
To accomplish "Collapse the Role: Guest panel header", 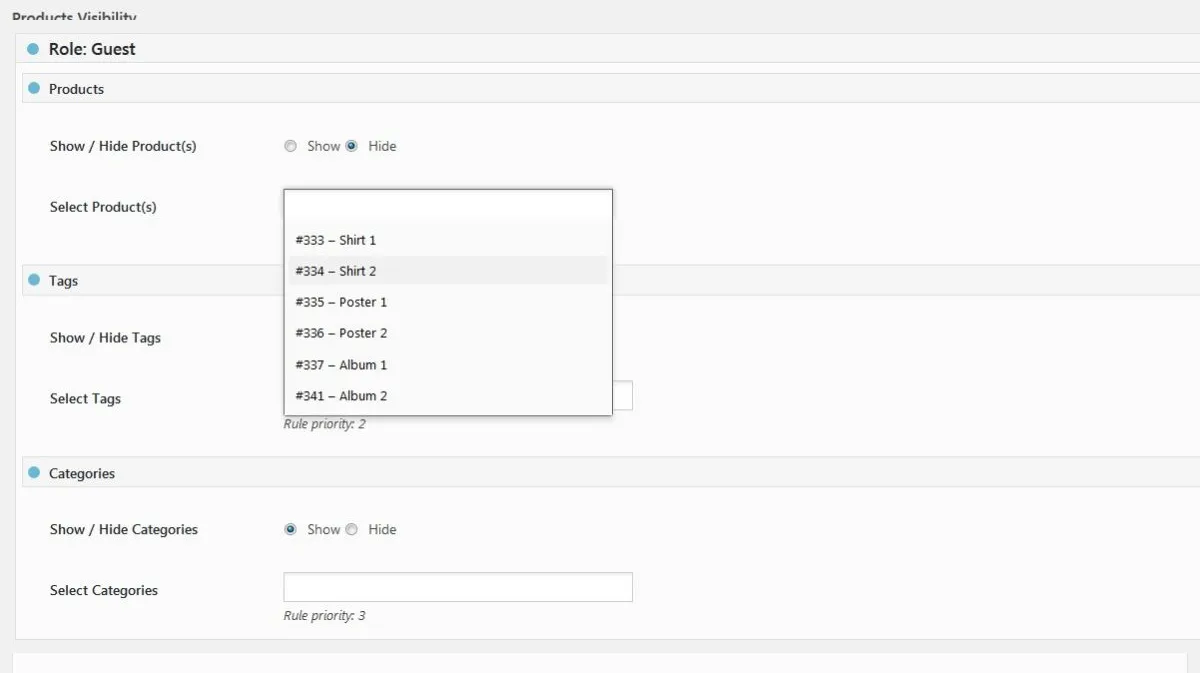I will pyautogui.click(x=608, y=48).
